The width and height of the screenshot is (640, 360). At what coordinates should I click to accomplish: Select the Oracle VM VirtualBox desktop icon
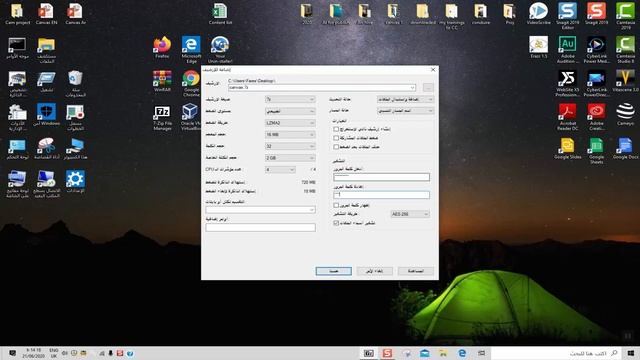(190, 117)
